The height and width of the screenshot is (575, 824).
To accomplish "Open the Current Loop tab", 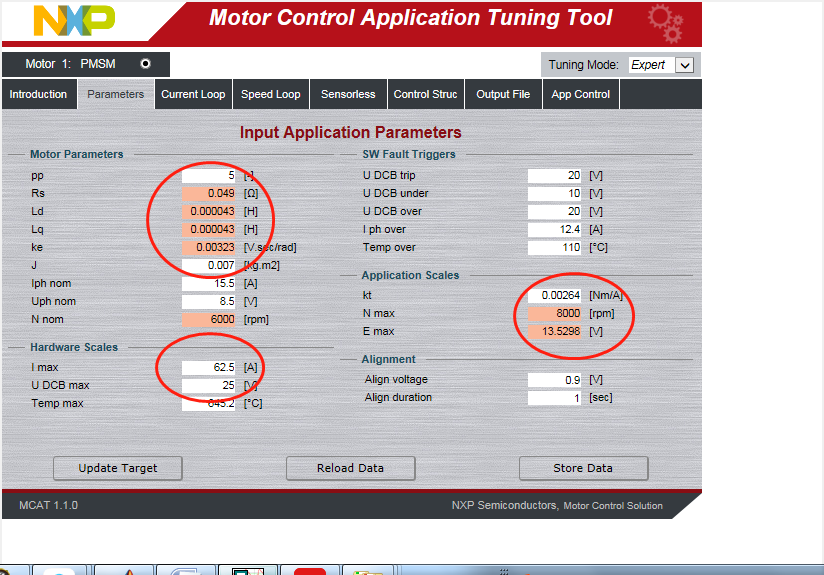I will point(193,94).
